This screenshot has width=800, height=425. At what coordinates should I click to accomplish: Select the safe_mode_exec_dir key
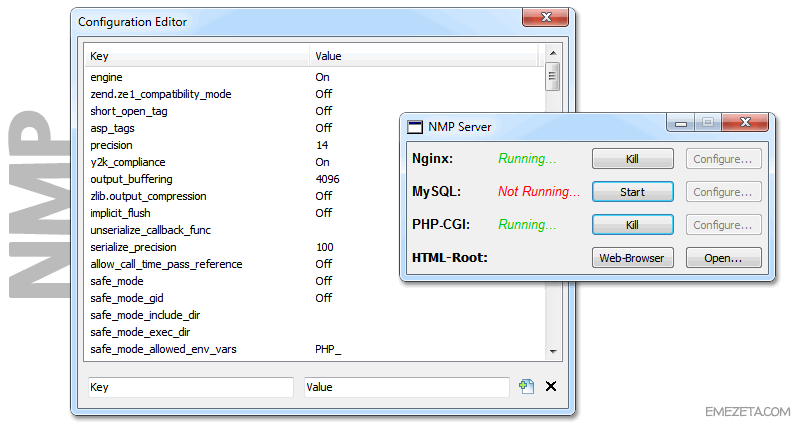tap(140, 332)
